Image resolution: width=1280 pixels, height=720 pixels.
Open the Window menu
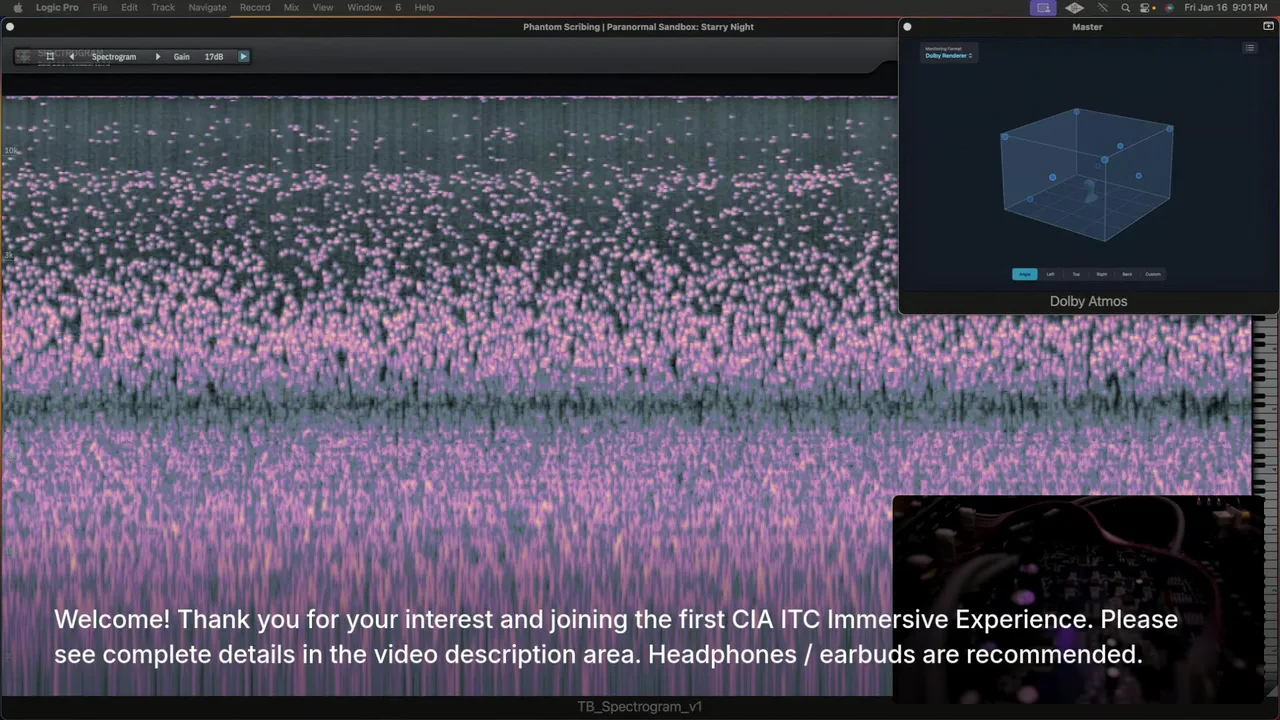364,7
